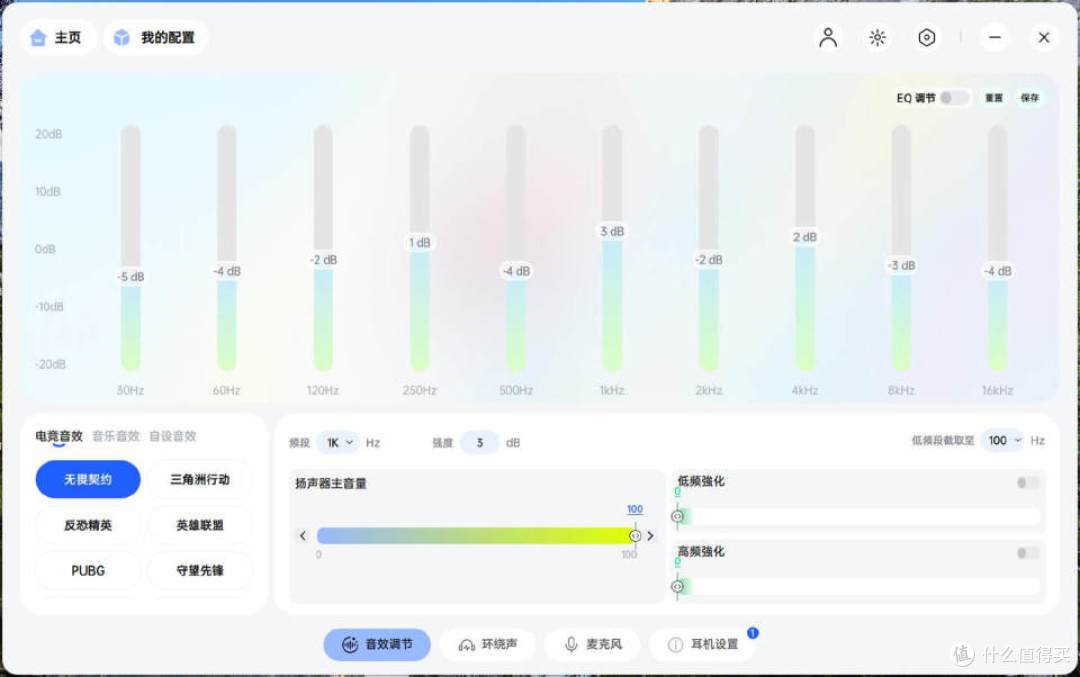The height and width of the screenshot is (677, 1080).
Task: Toggle the 低频强化 bass boost switch
Action: tap(1028, 483)
